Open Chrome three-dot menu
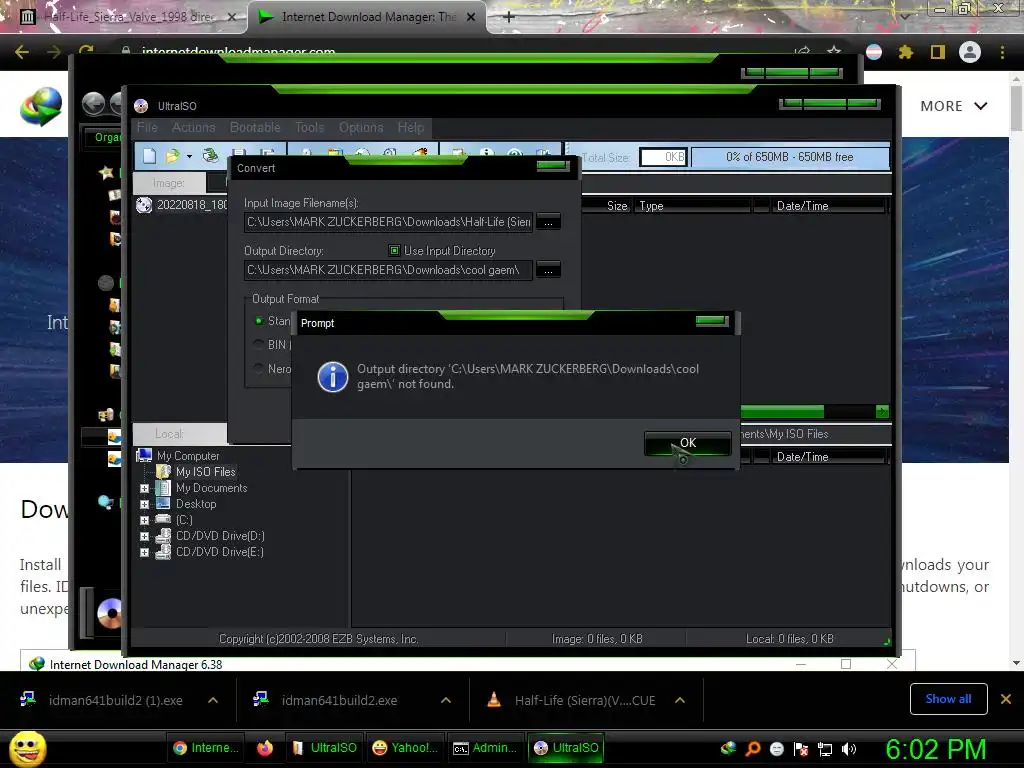The width and height of the screenshot is (1024, 768). point(1002,52)
